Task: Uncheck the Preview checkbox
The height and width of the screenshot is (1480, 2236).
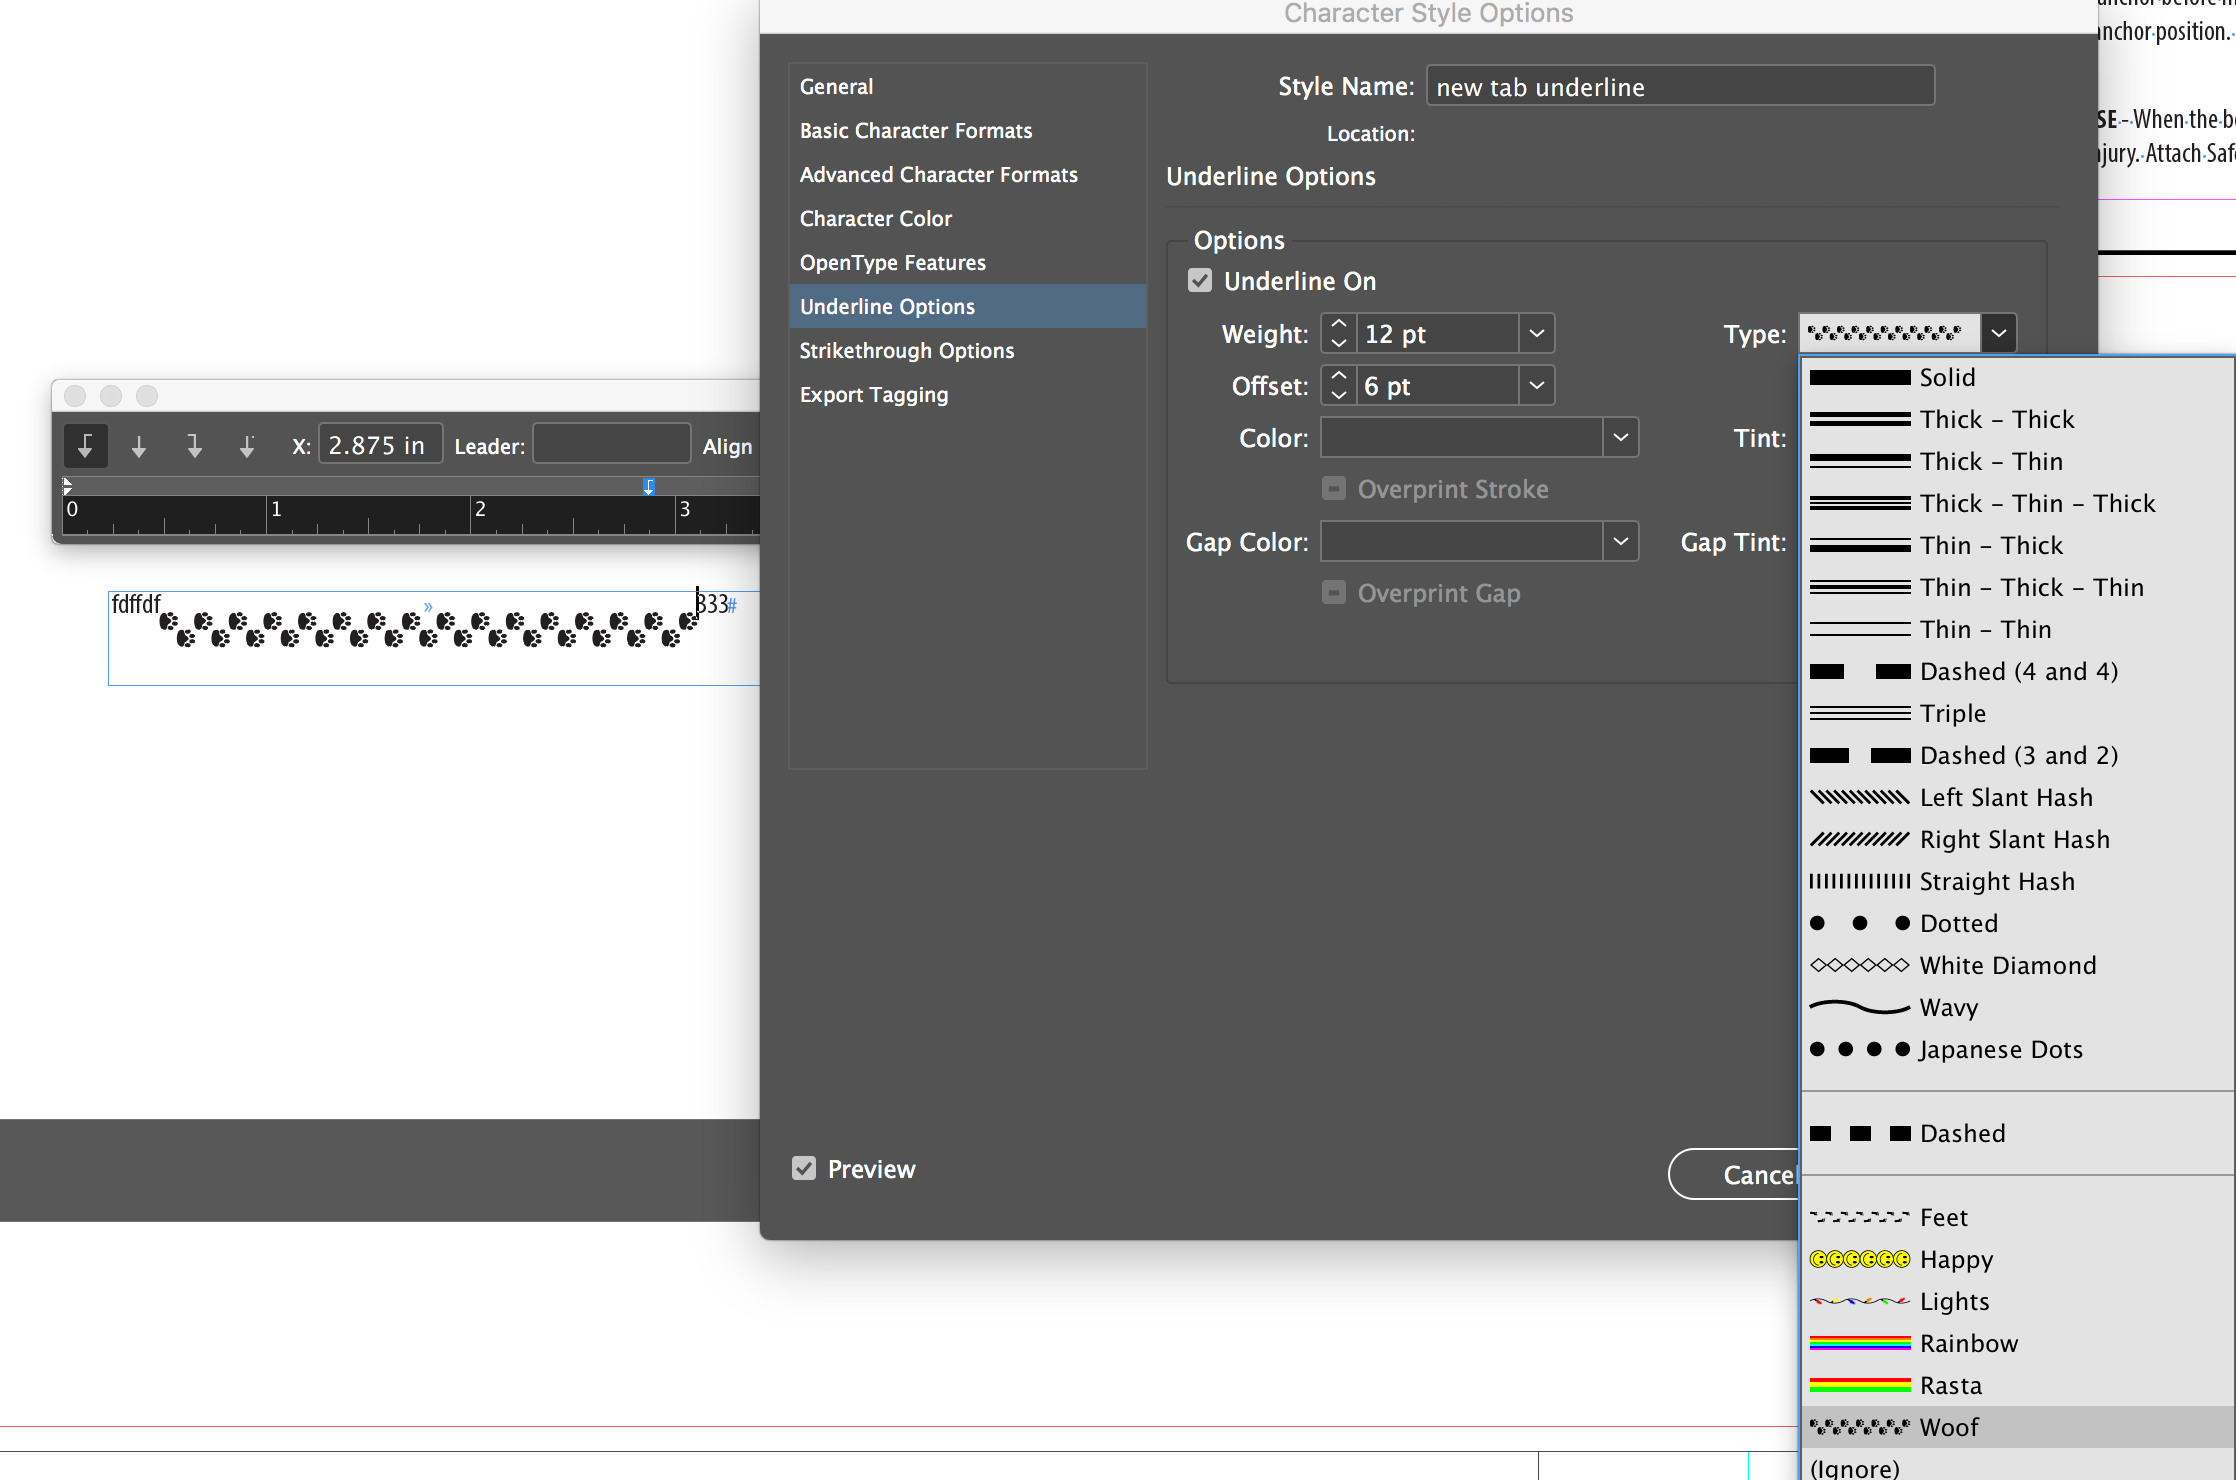Action: click(805, 1168)
